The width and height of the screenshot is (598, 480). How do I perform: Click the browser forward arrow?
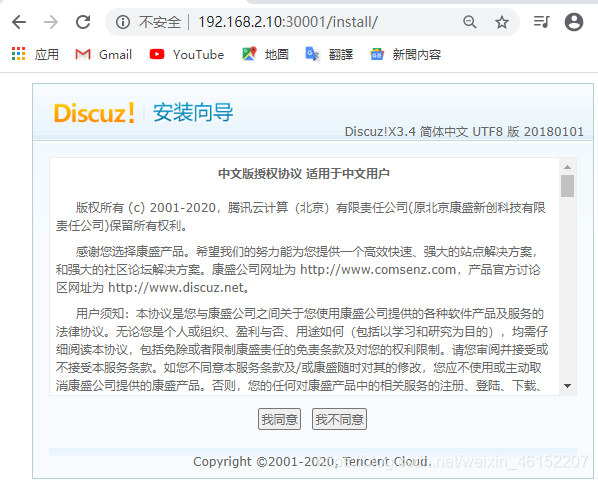pos(51,22)
